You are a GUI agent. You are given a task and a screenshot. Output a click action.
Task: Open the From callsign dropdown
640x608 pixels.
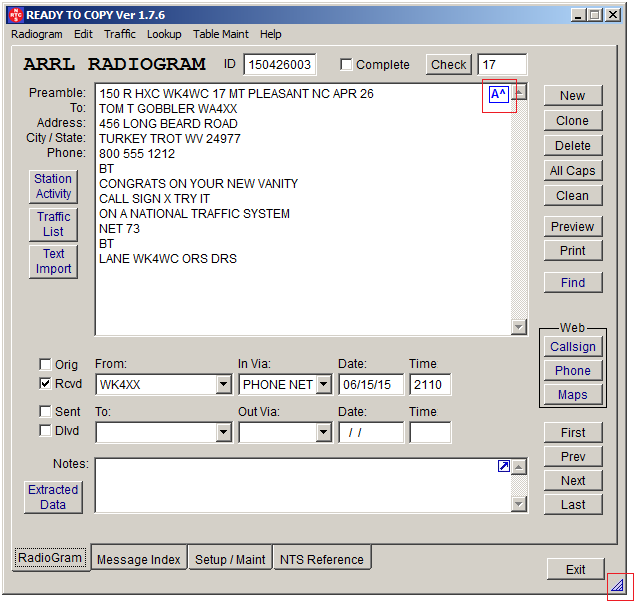[x=223, y=385]
